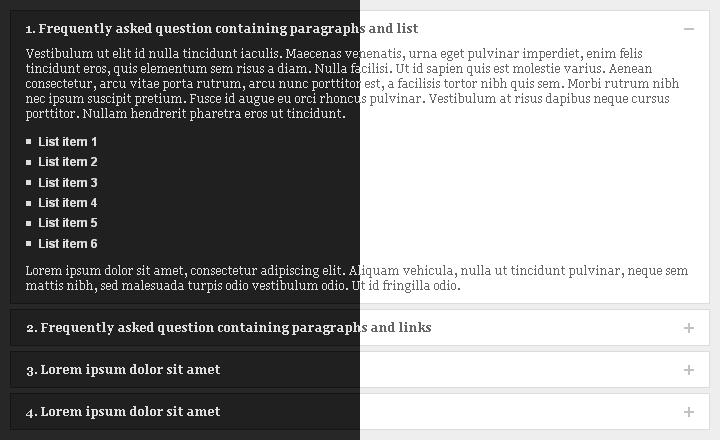The width and height of the screenshot is (720, 440).
Task: Pick List item 6 at the list bottom
Action: point(68,244)
